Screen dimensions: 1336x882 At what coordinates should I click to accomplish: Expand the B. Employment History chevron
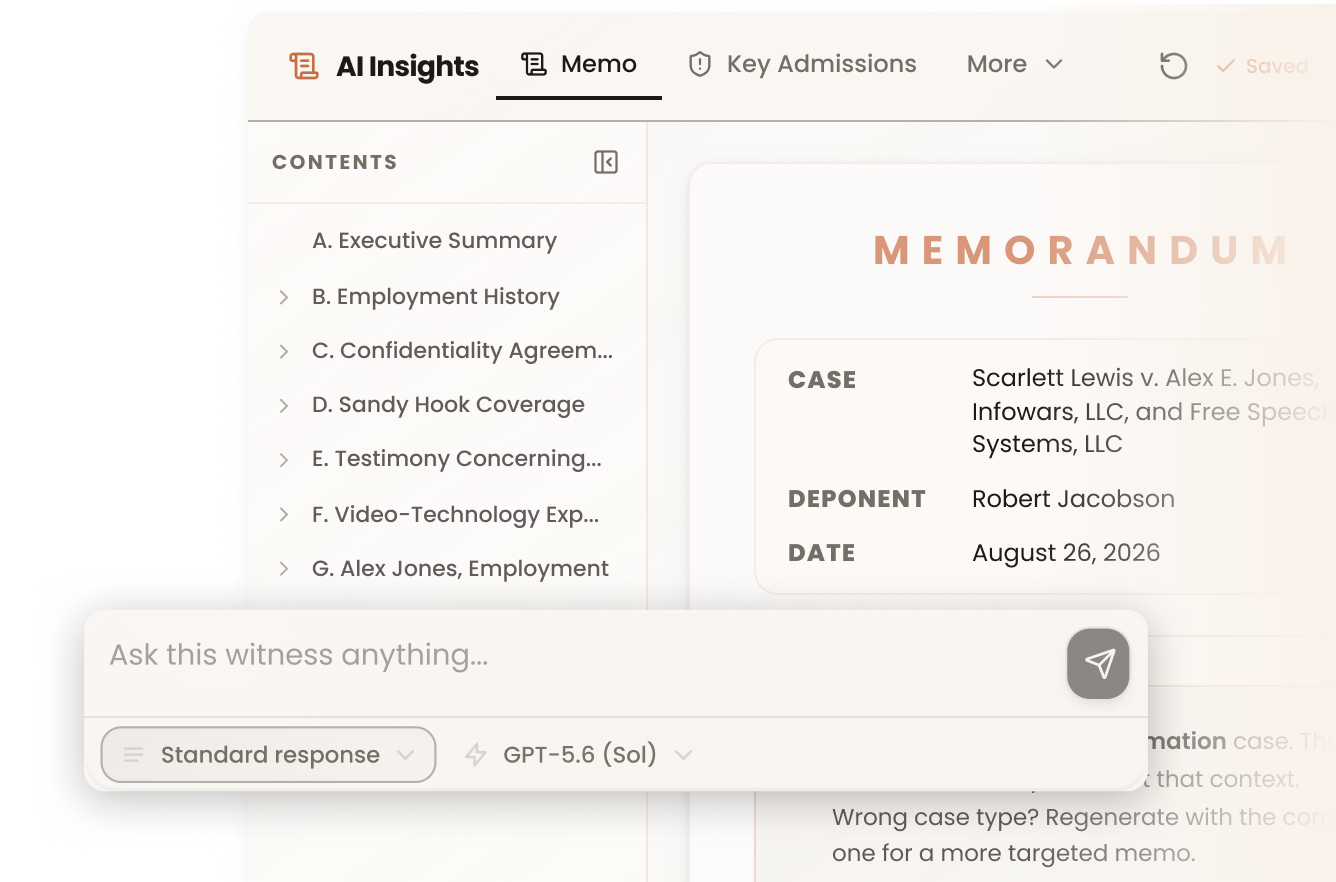tap(284, 297)
